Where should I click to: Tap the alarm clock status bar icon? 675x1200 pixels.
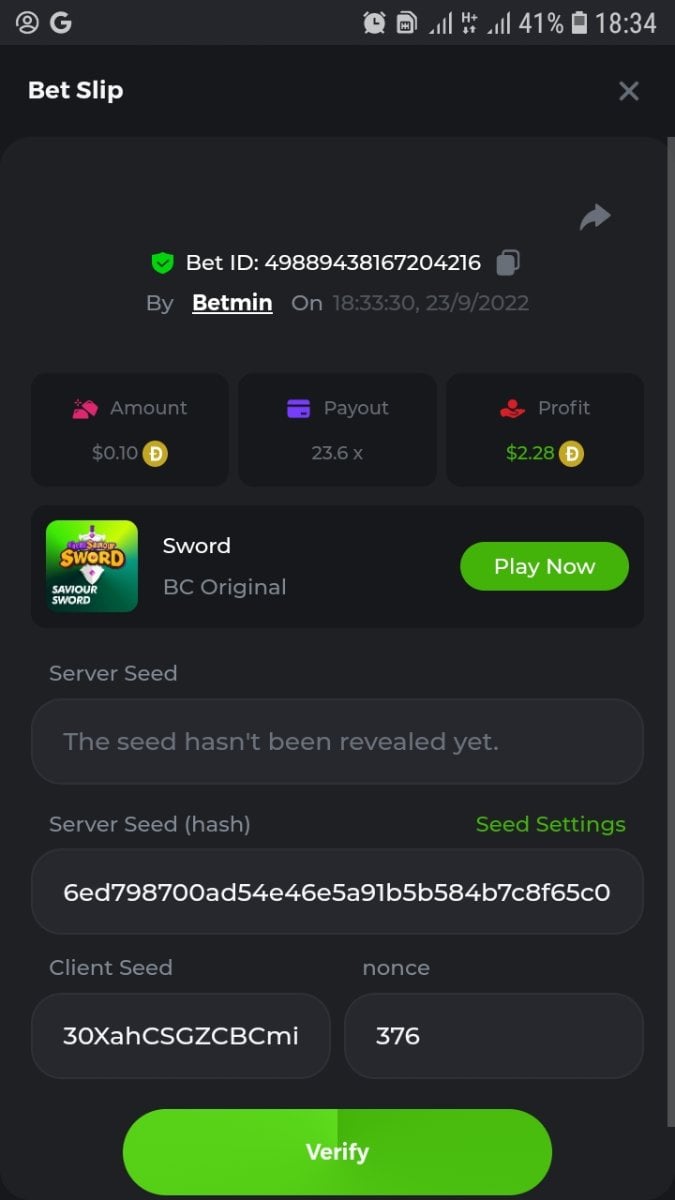(374, 23)
